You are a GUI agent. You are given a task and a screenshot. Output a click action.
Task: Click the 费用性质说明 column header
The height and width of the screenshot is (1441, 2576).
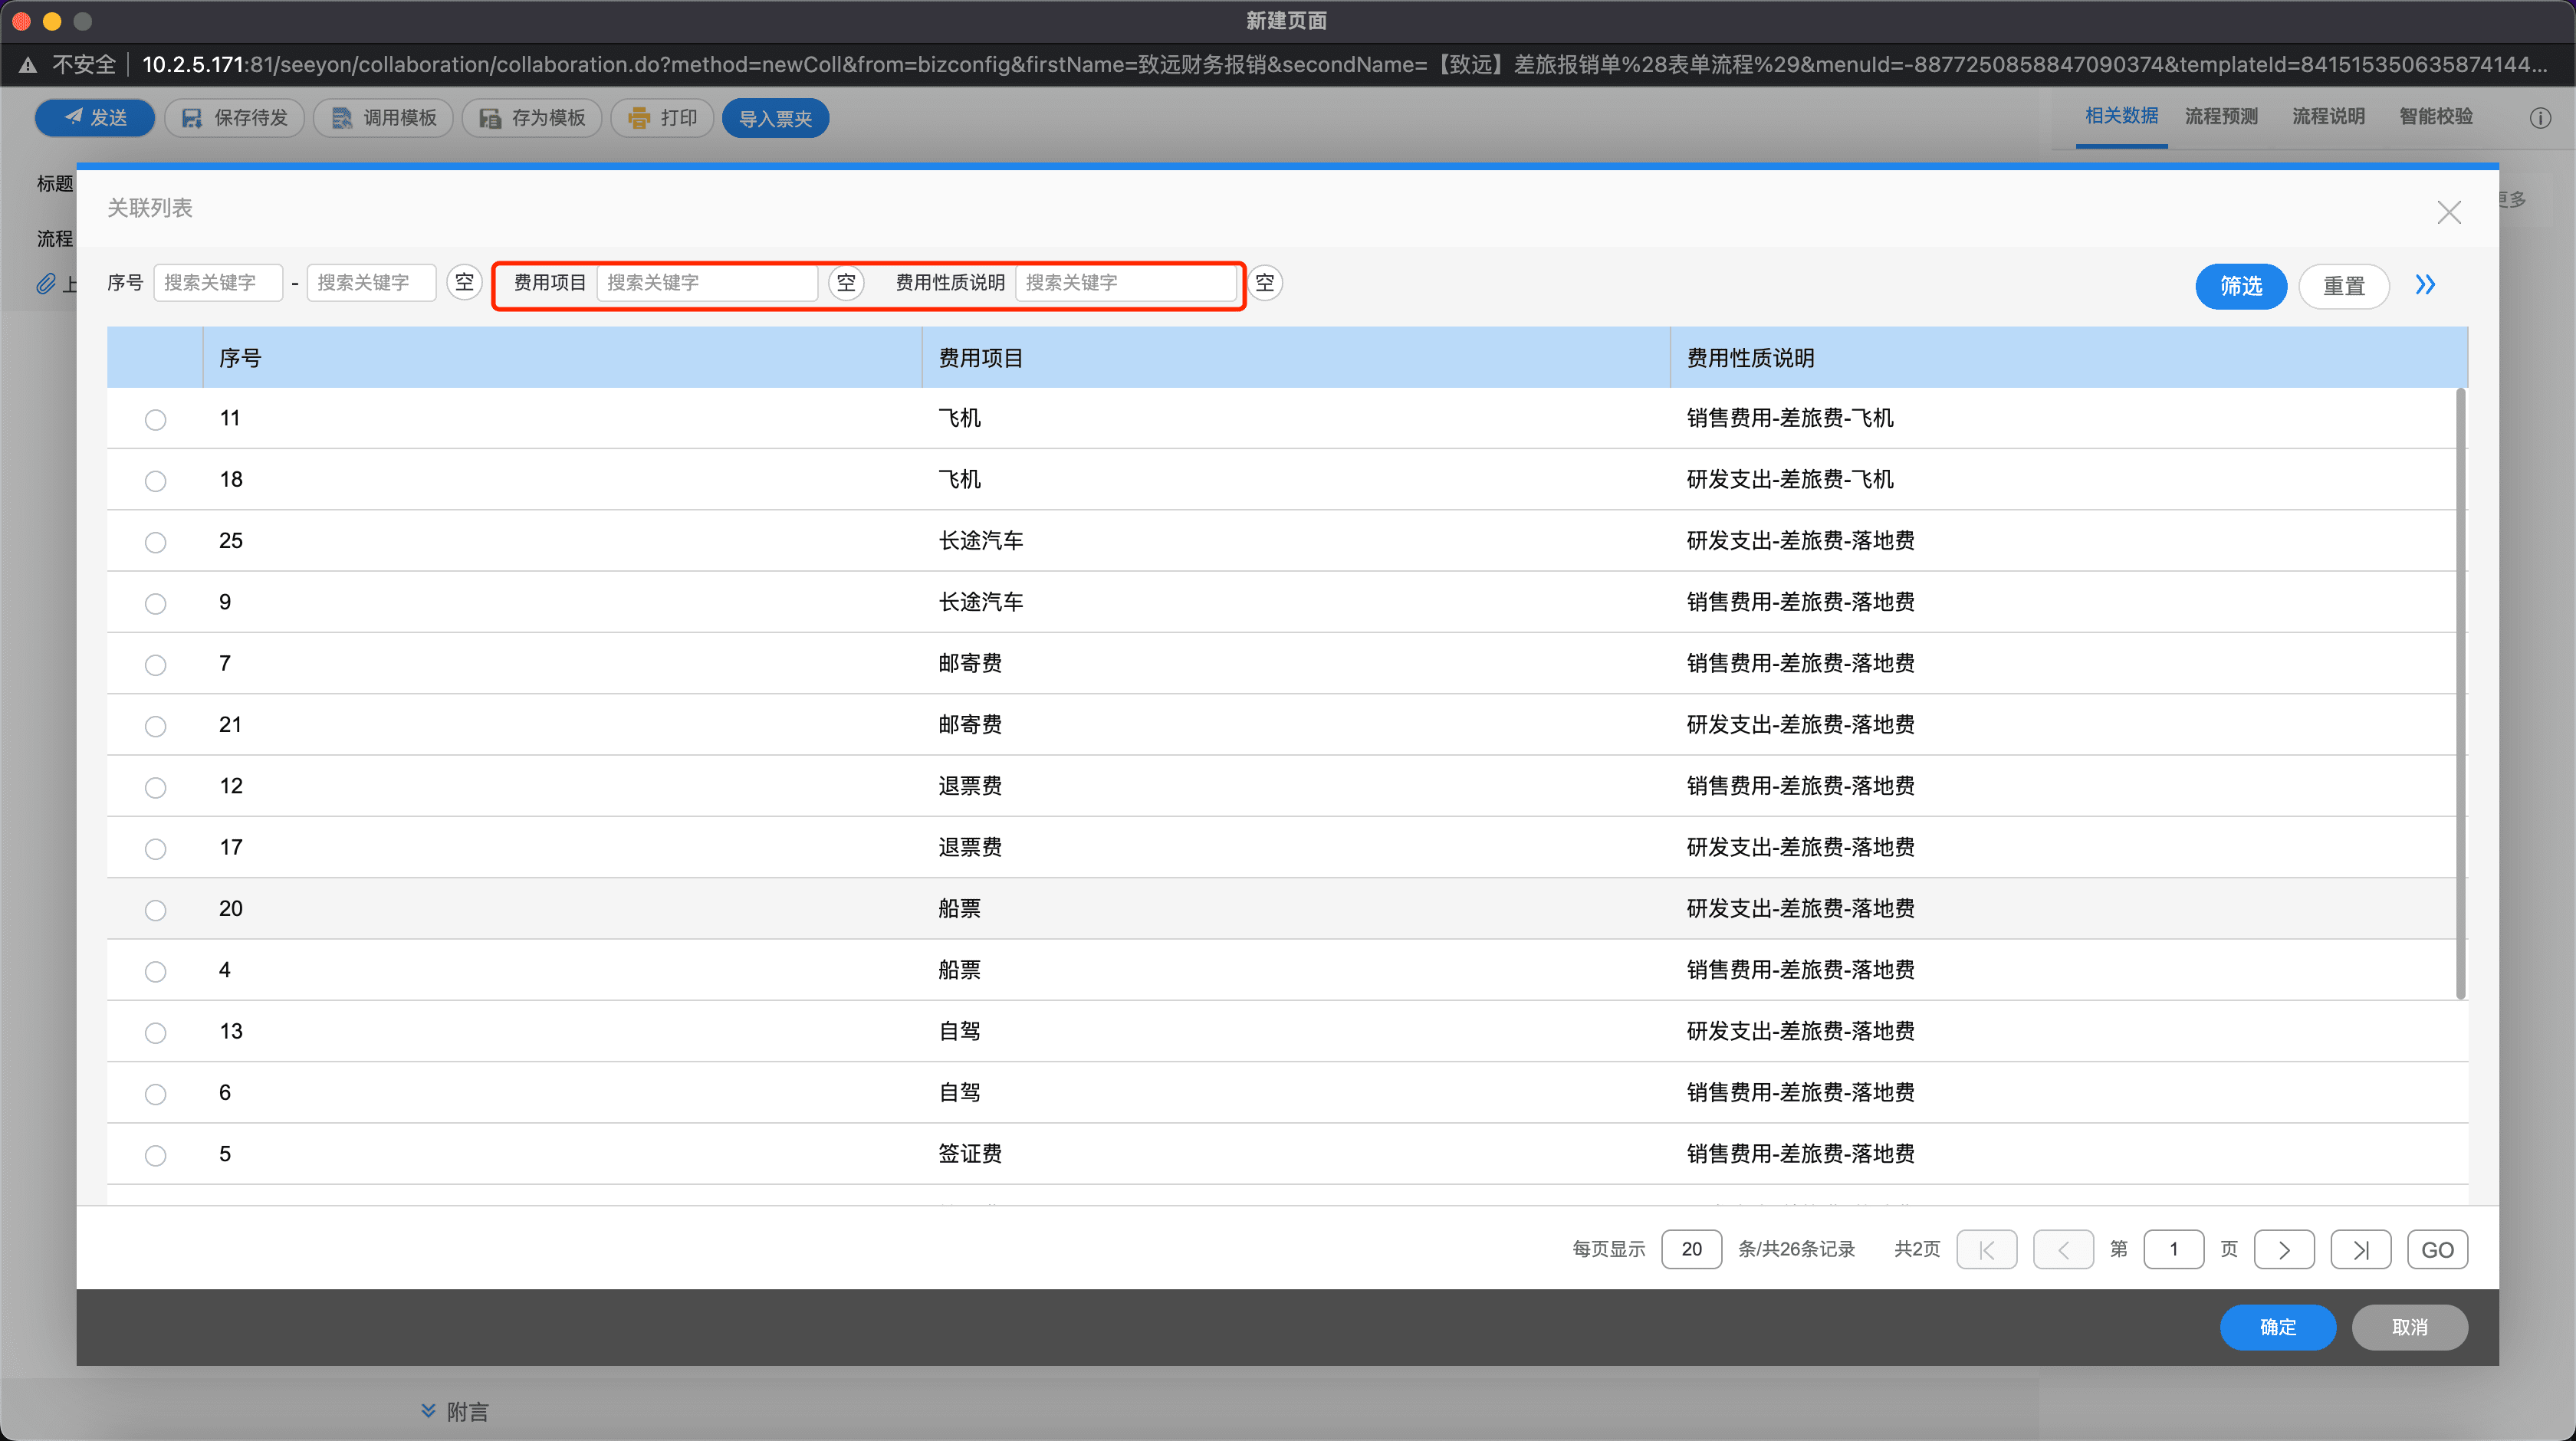point(2068,358)
